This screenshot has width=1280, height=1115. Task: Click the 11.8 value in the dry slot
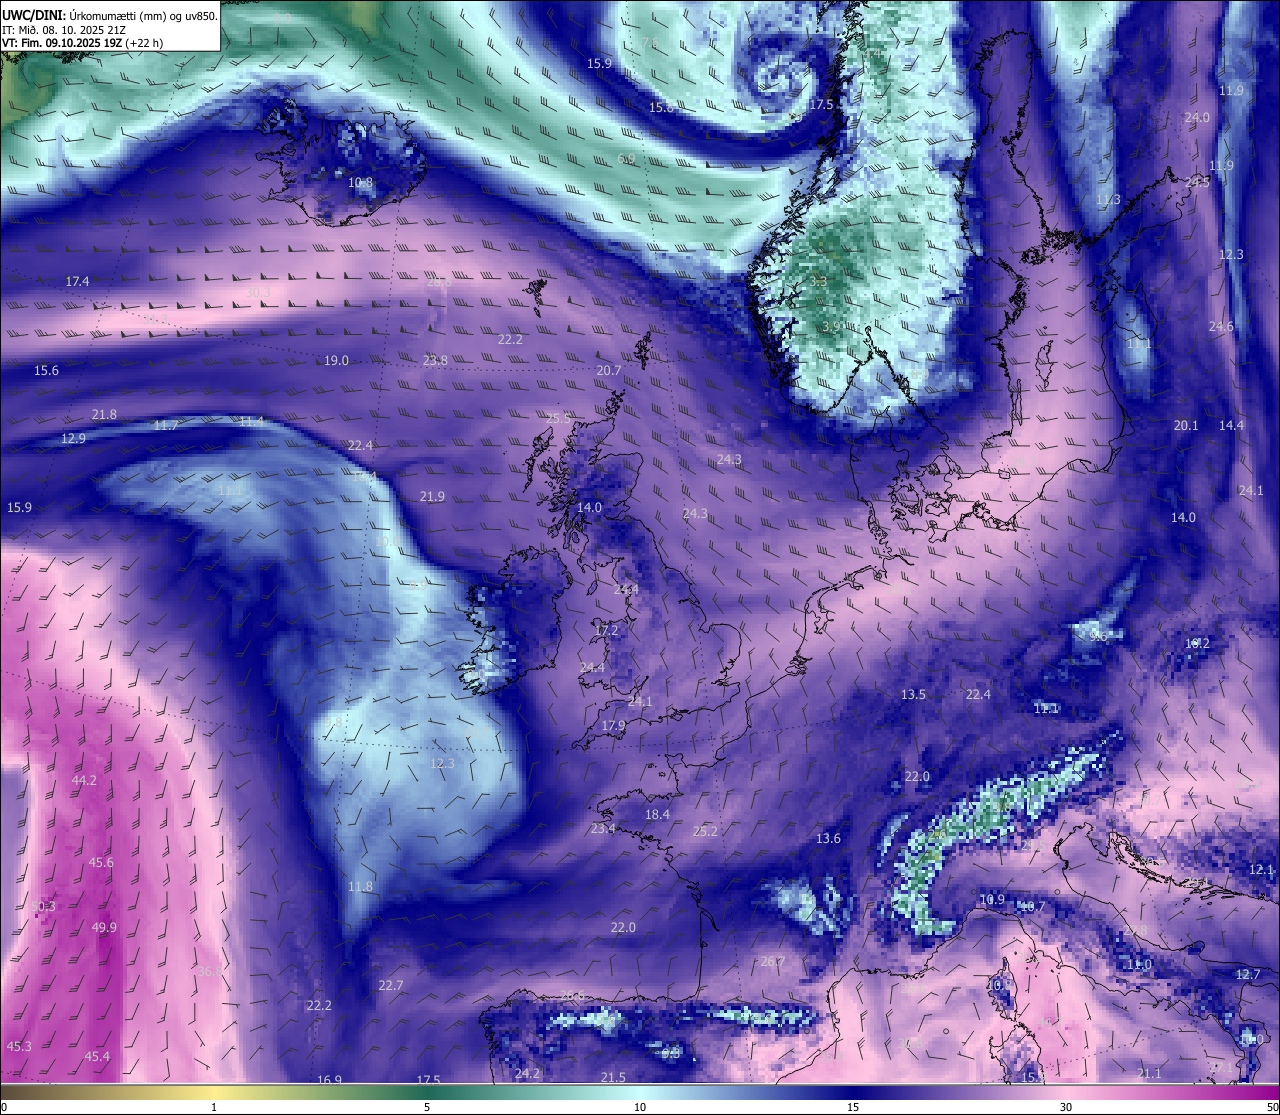click(x=360, y=887)
